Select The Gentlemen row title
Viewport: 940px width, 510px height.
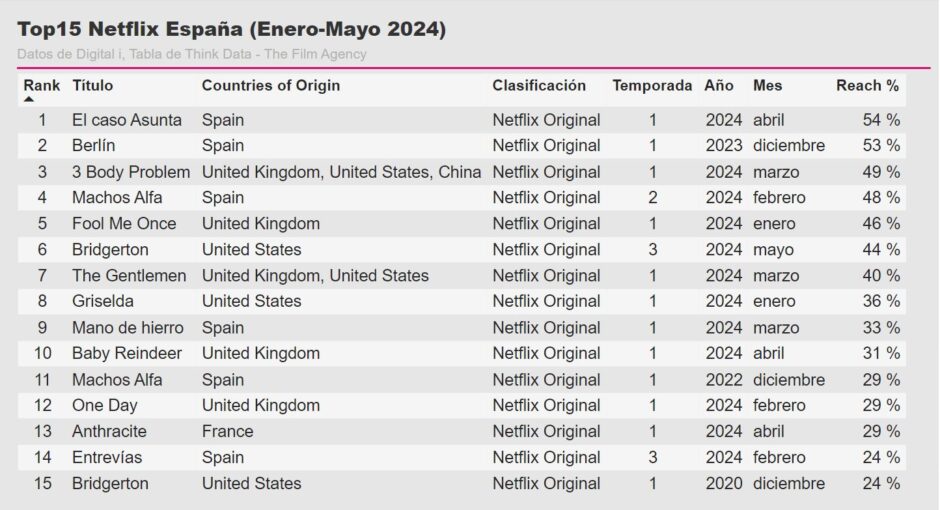(x=129, y=276)
